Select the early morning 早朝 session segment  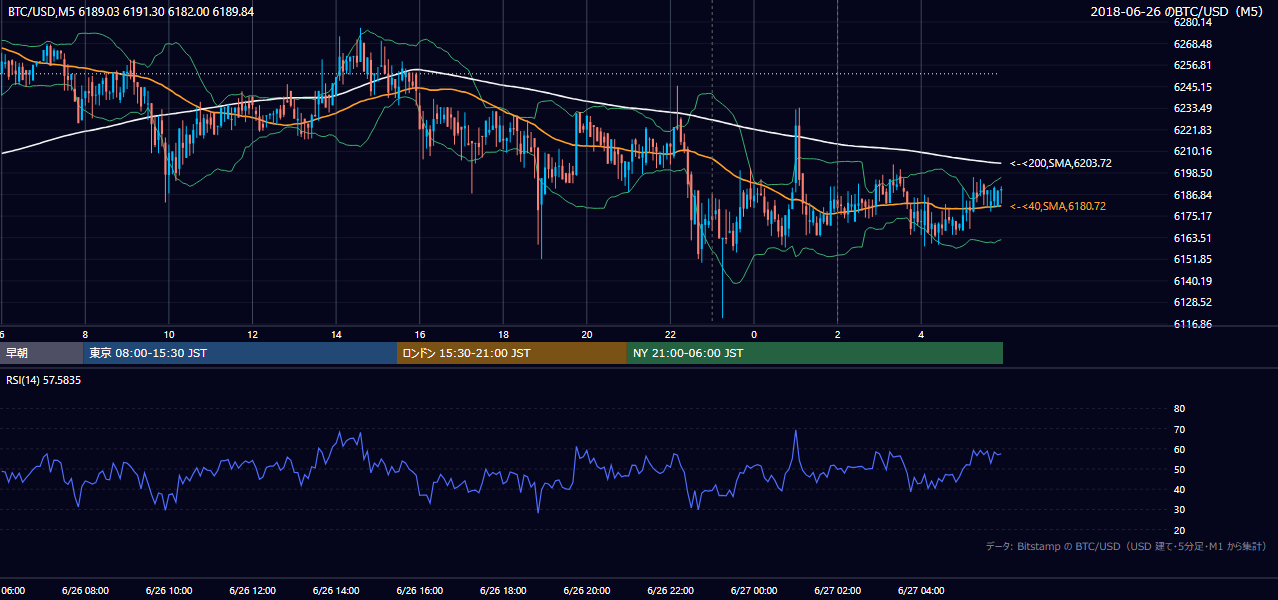coord(42,353)
